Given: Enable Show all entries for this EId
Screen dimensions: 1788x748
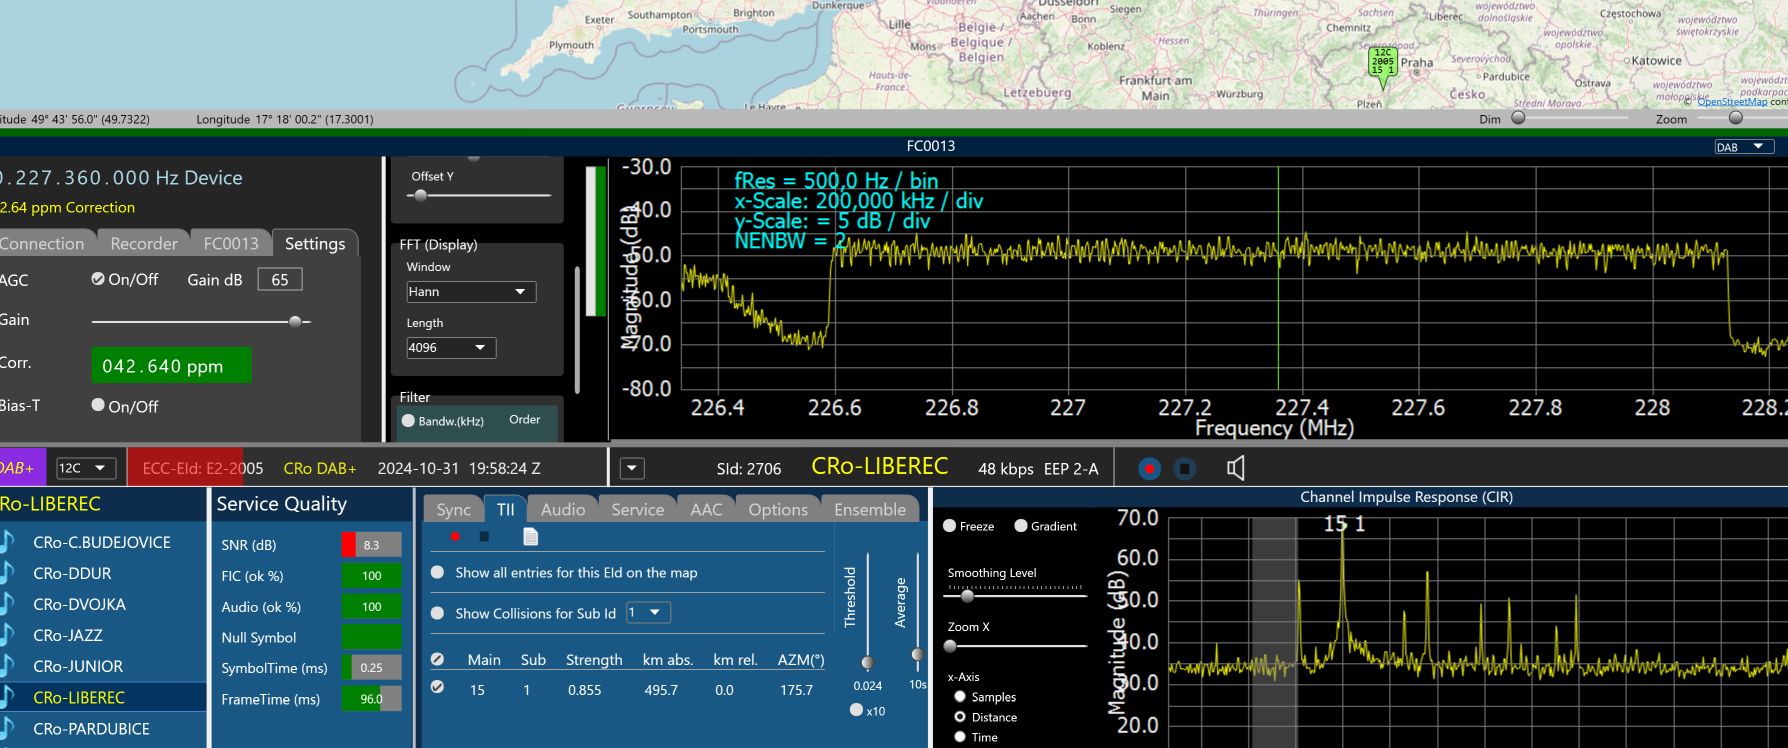Looking at the screenshot, I should [437, 573].
